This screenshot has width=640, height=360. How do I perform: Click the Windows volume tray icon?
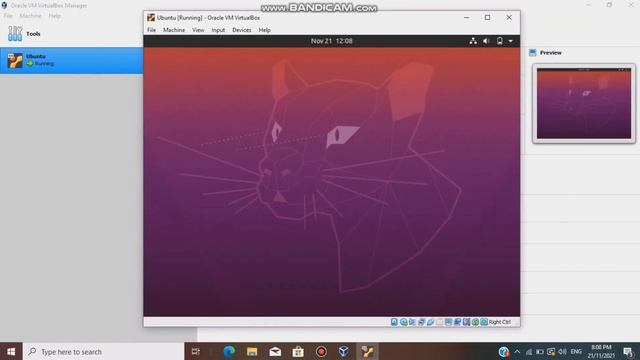pyautogui.click(x=562, y=352)
